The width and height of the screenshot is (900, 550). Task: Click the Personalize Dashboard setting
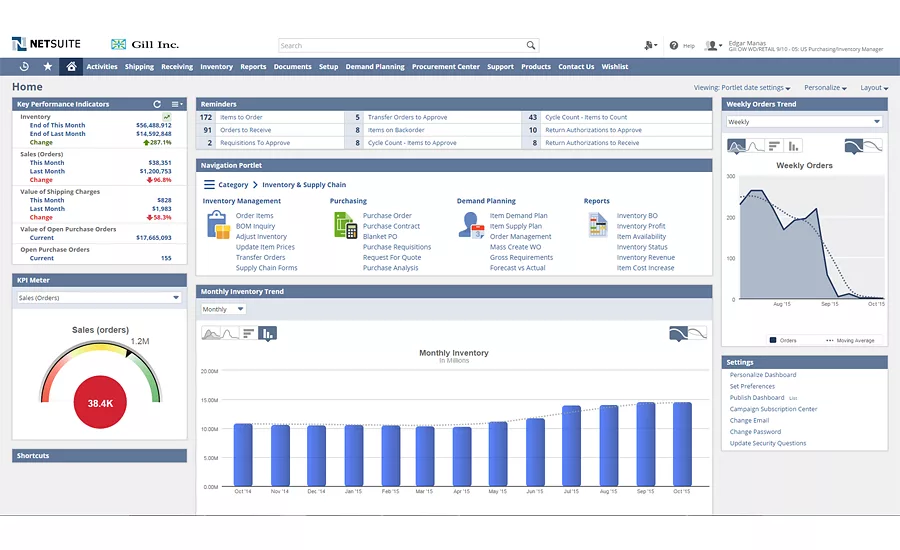pyautogui.click(x=763, y=375)
